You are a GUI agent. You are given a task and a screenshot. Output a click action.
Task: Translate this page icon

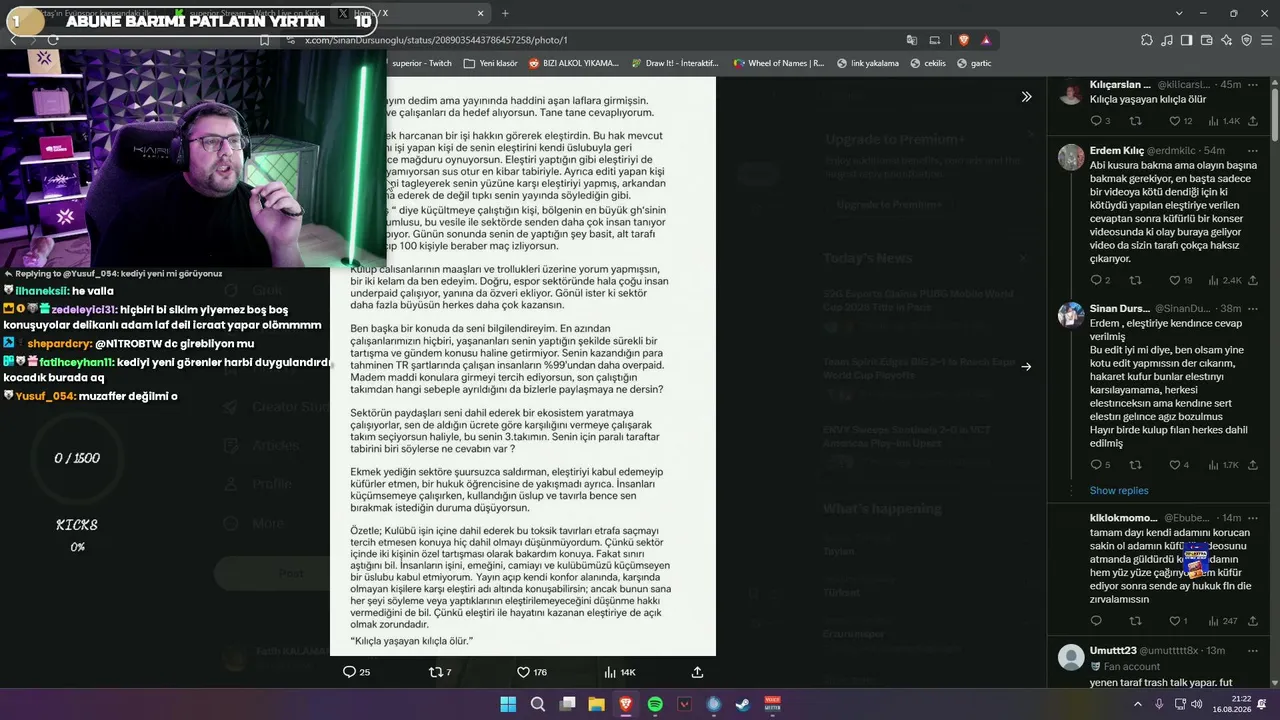(912, 40)
